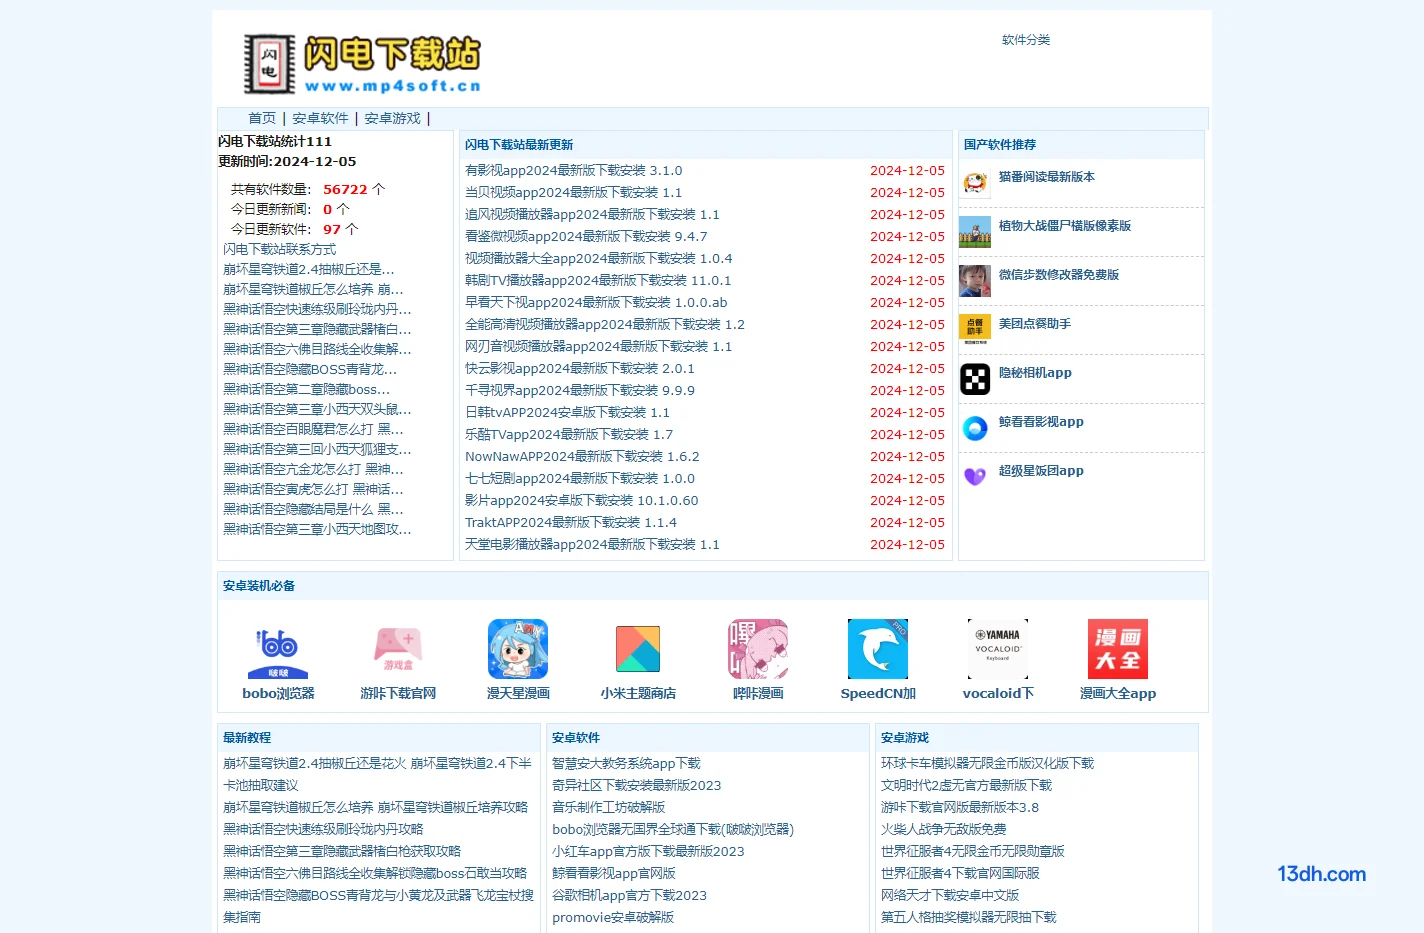Click the 超级星饭团app heart icon
Viewport: 1424px width, 933px height.
(975, 477)
